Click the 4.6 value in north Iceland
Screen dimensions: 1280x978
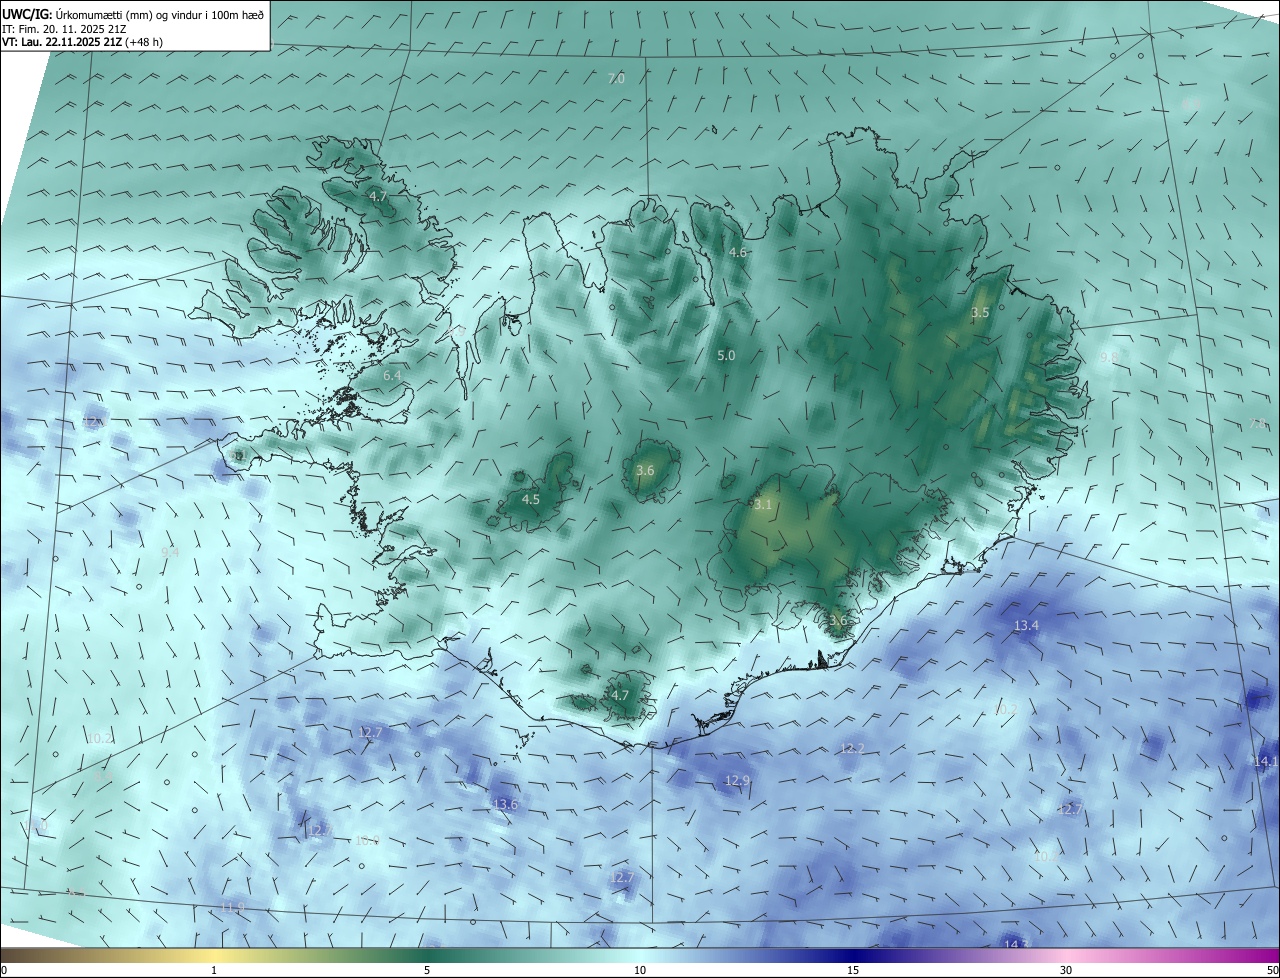tap(738, 253)
